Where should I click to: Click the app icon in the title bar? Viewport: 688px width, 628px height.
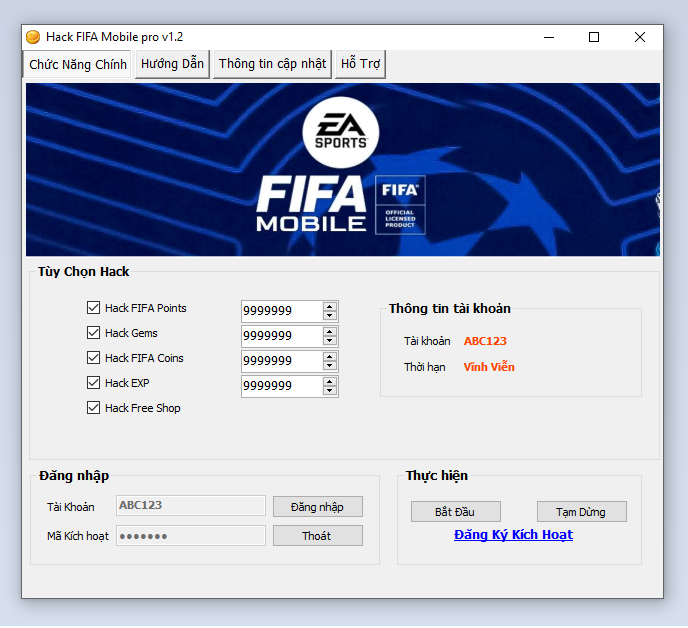click(33, 37)
